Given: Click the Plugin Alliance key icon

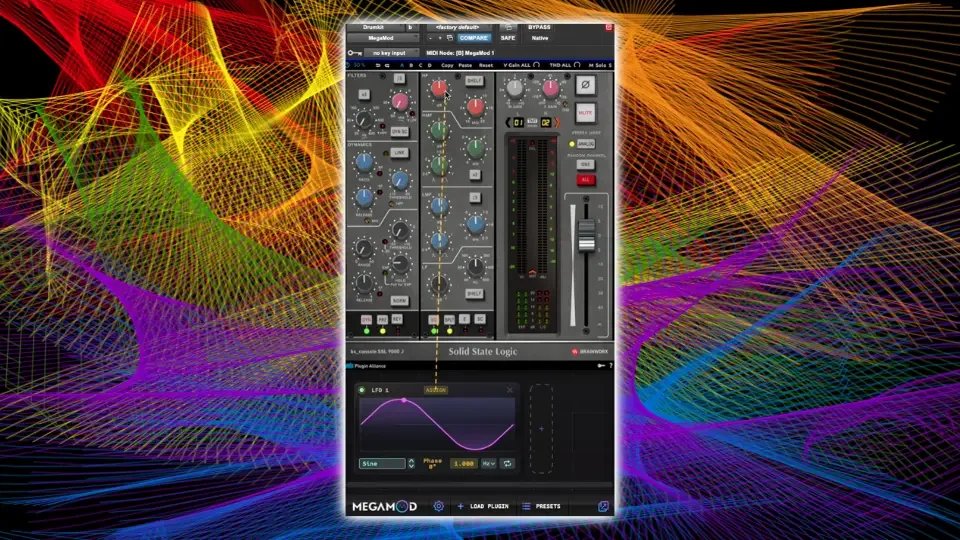Looking at the screenshot, I should [601, 366].
